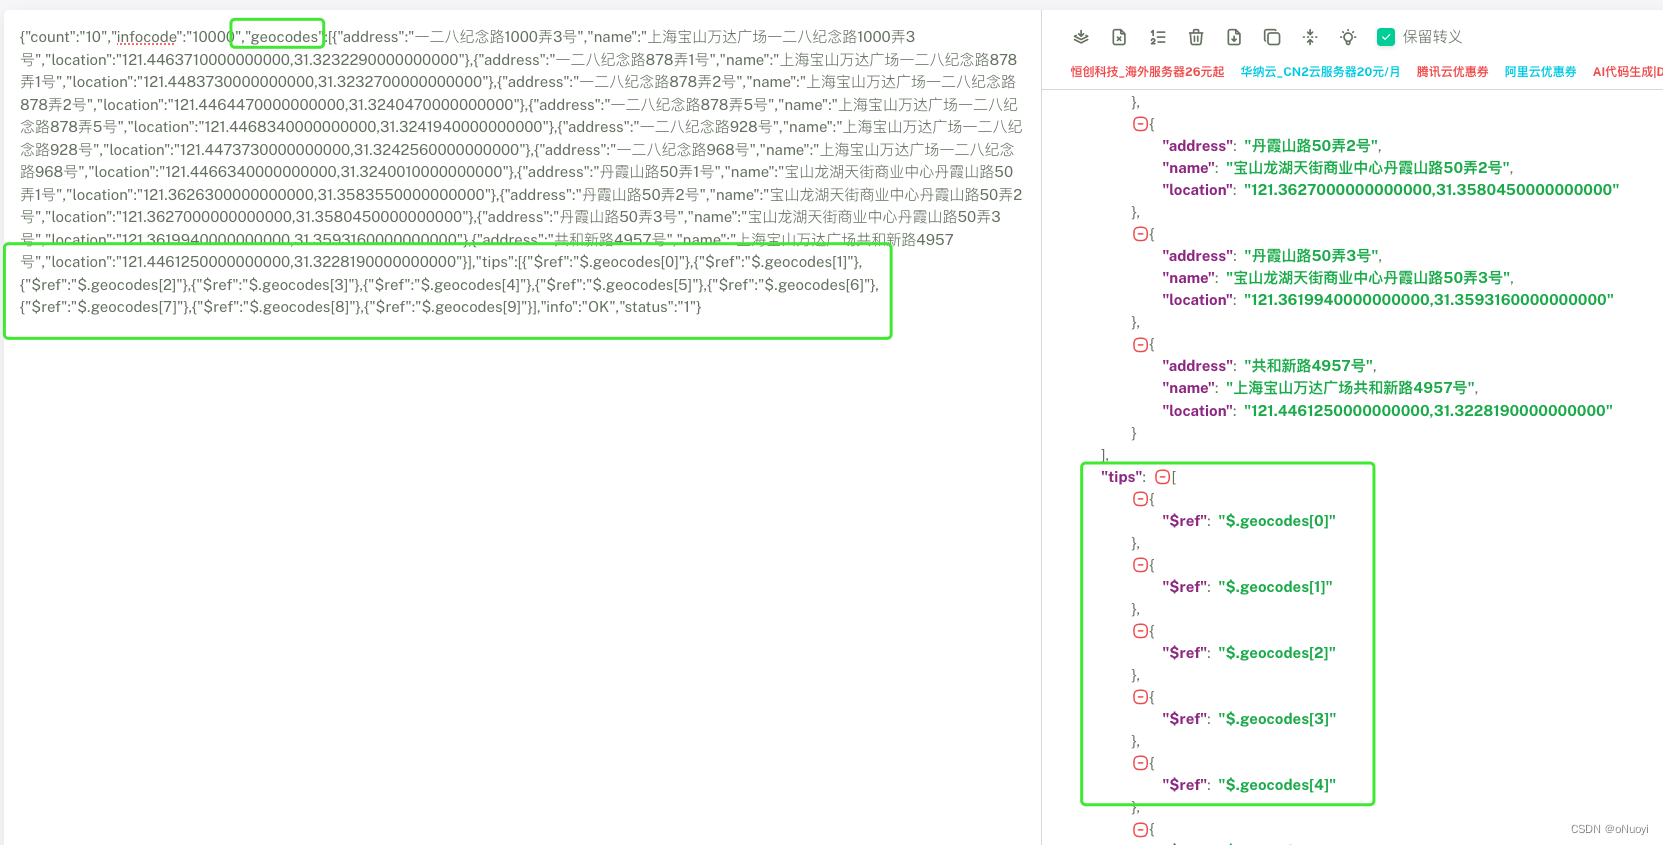Click location value "121.36270000000000000,31.35804500000000000"
The width and height of the screenshot is (1663, 845).
point(1431,190)
